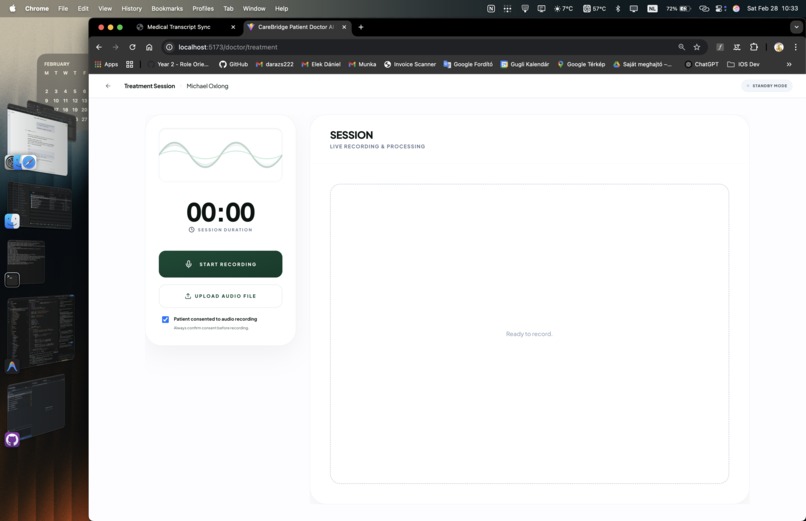Open the Terminal window thumbnail in Stage Manager
This screenshot has width=806, height=521.
click(x=26, y=261)
